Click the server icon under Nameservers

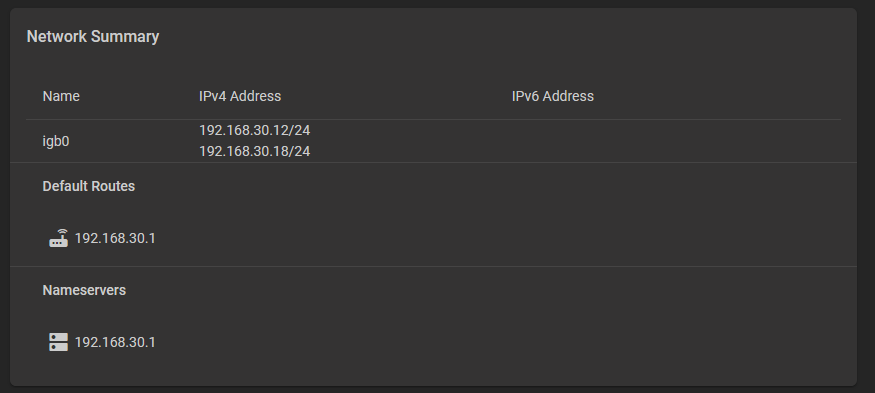[59, 342]
